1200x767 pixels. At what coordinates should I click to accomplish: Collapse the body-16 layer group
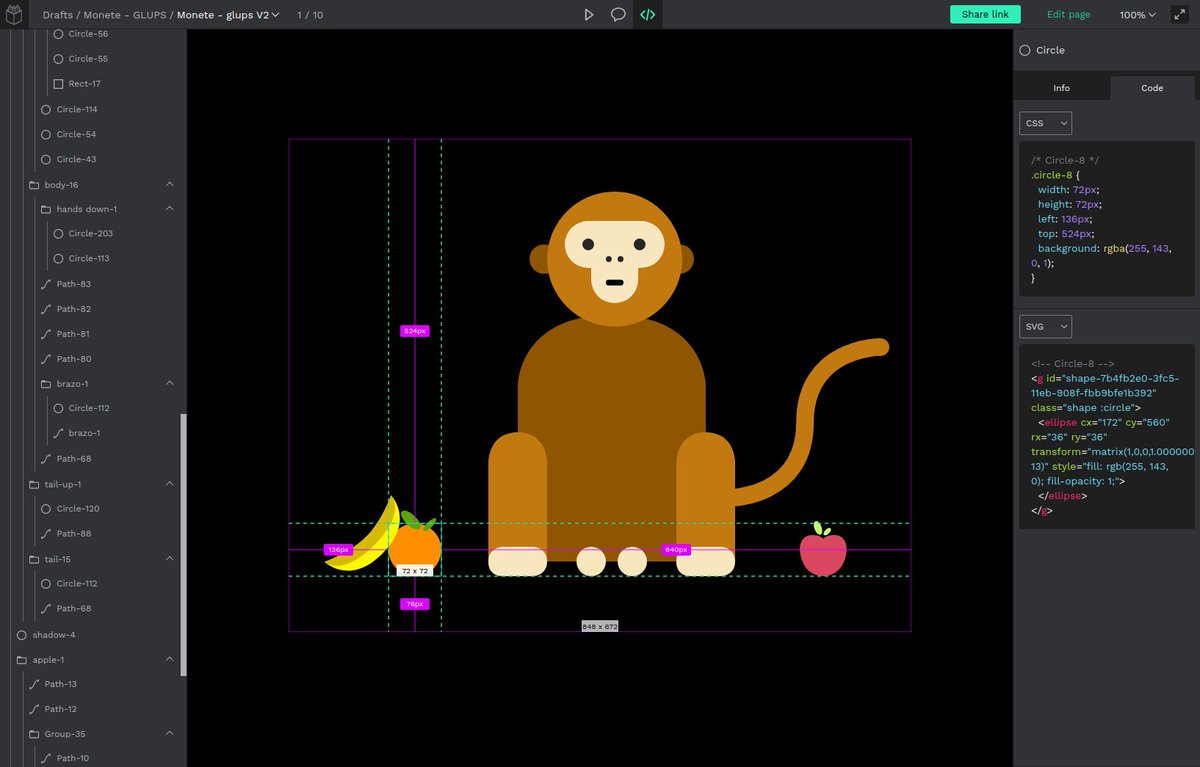pos(169,184)
